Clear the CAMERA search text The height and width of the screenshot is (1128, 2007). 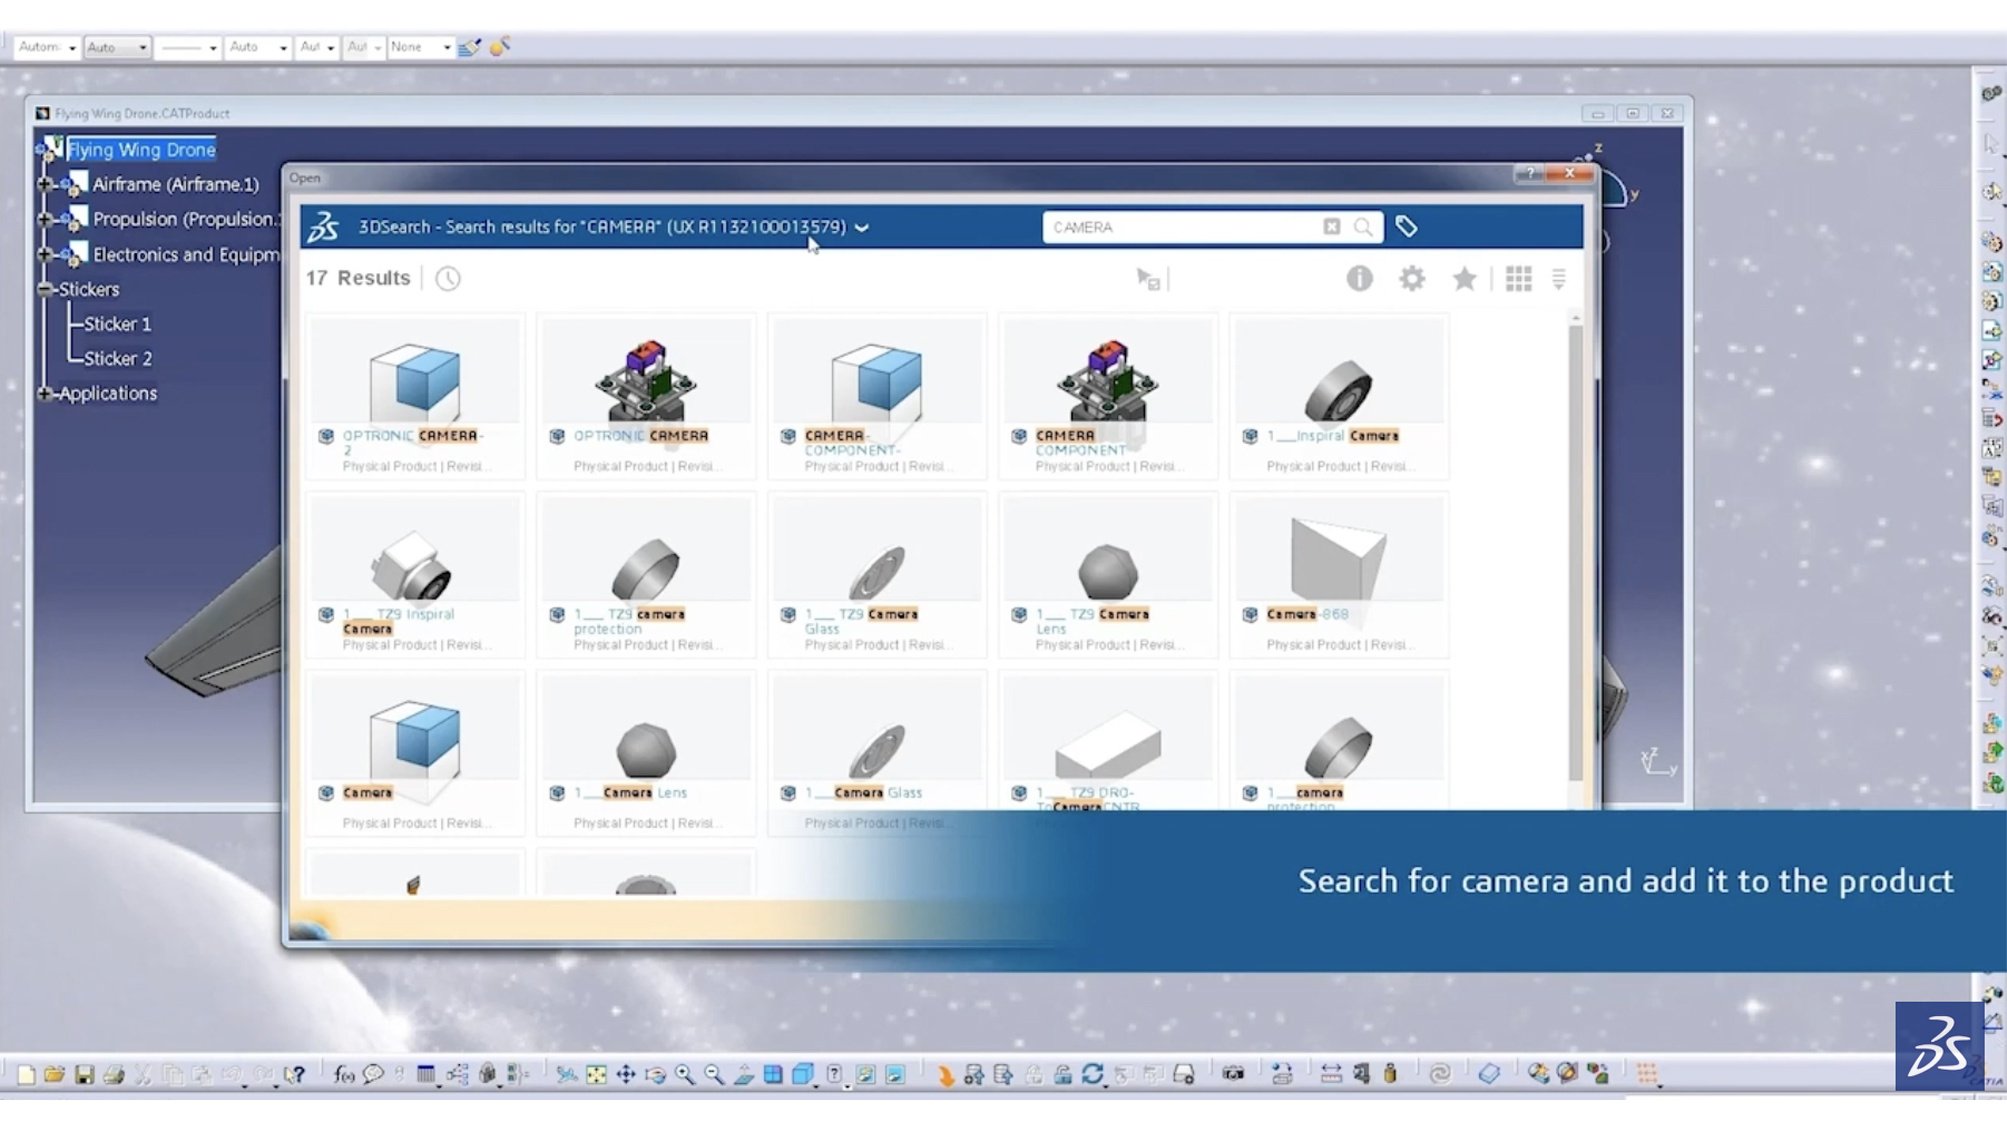coord(1331,227)
